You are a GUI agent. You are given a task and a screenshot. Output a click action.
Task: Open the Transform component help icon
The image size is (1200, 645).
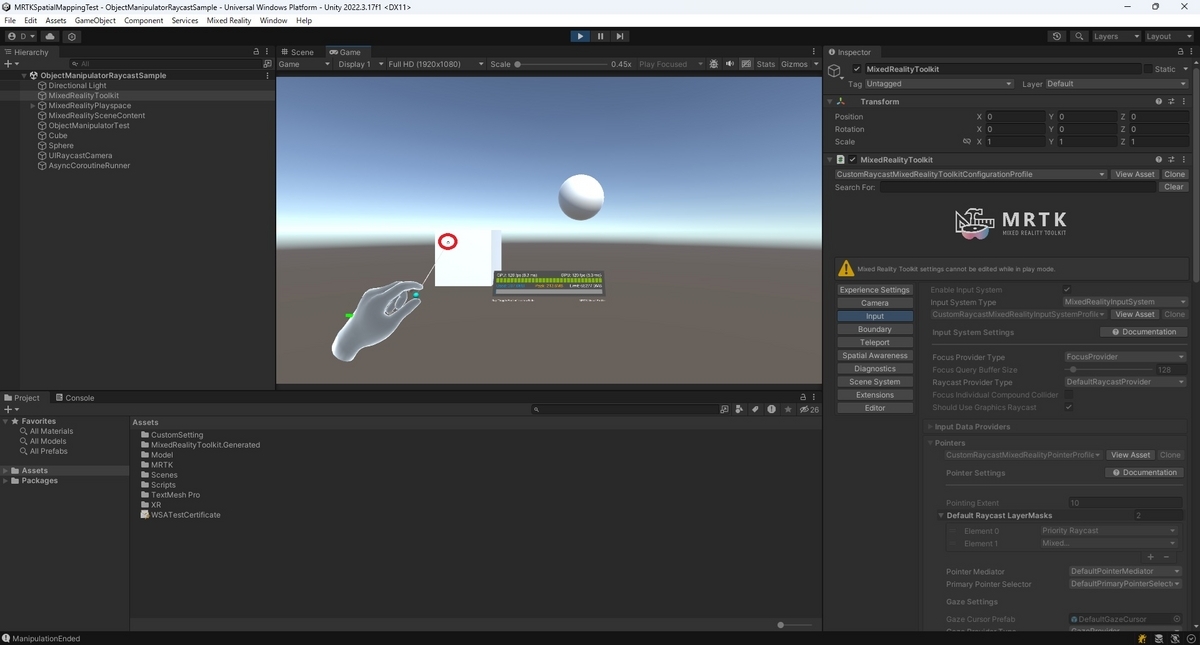click(1159, 102)
